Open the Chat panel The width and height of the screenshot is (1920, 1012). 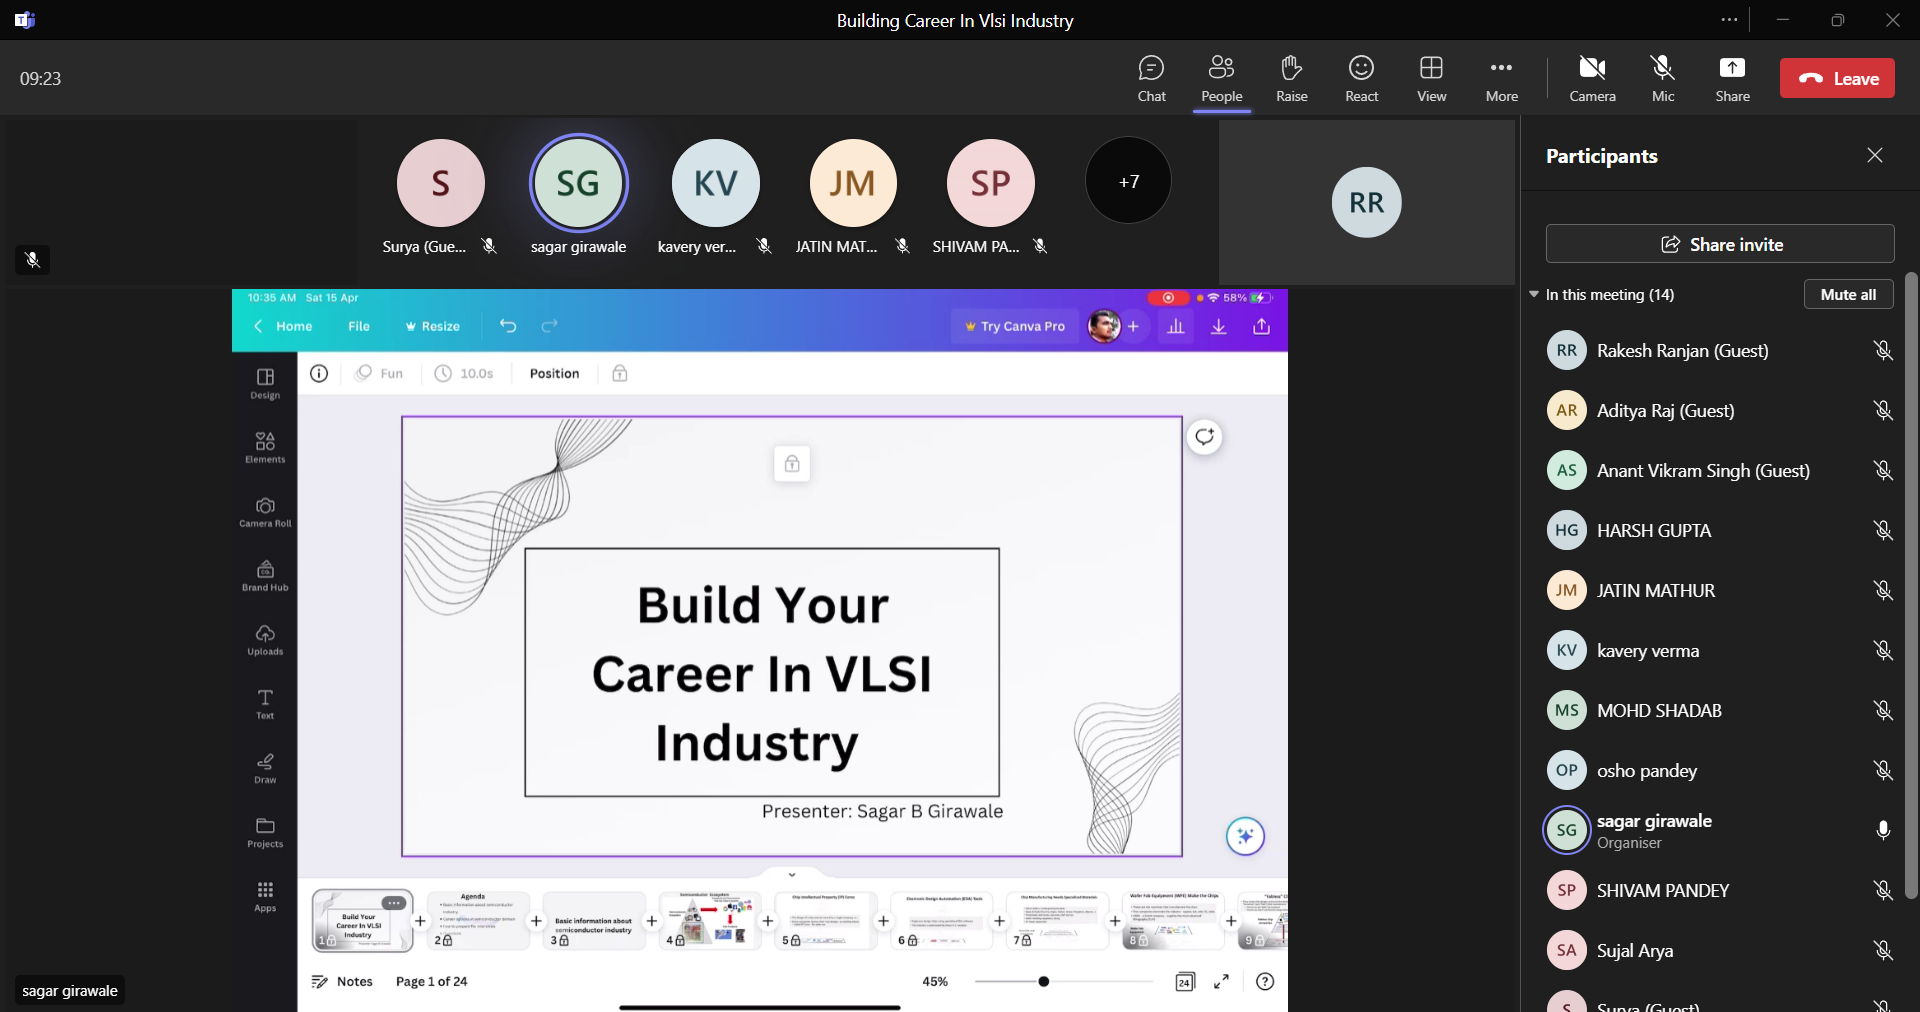pos(1151,79)
